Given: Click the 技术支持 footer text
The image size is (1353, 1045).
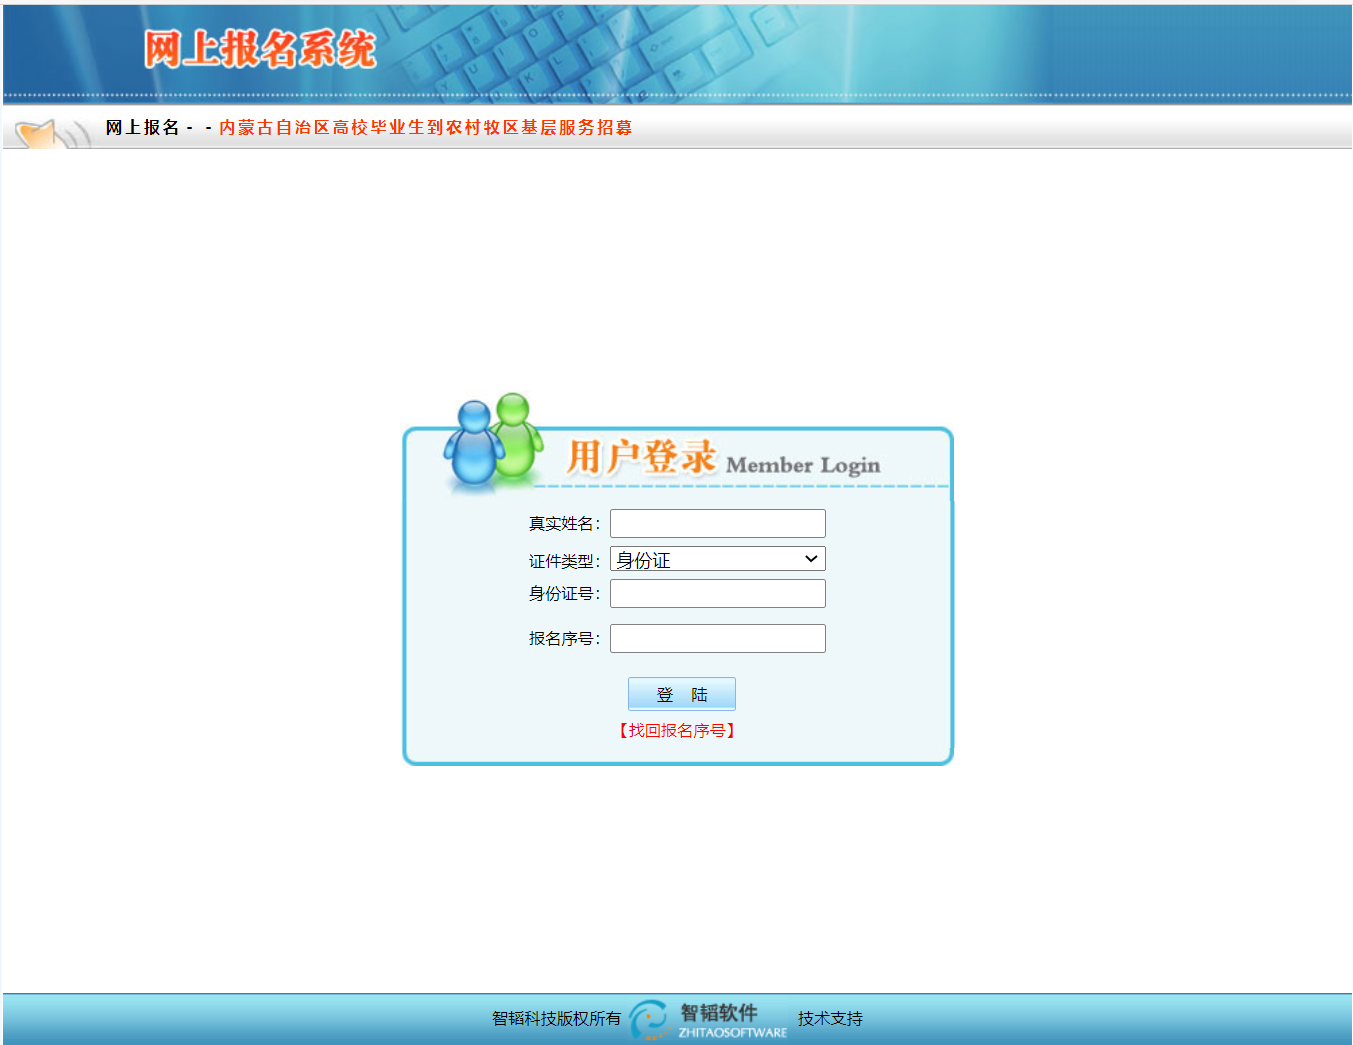Looking at the screenshot, I should [830, 1019].
